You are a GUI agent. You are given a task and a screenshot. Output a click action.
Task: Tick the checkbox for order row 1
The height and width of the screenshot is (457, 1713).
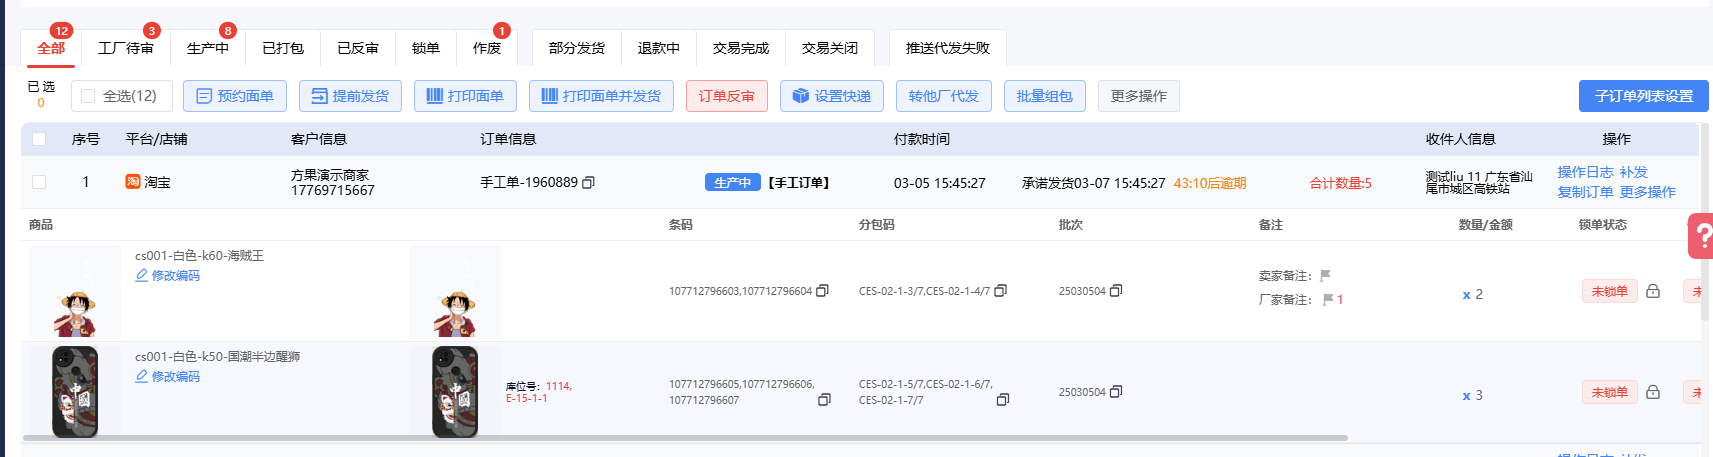click(x=39, y=182)
